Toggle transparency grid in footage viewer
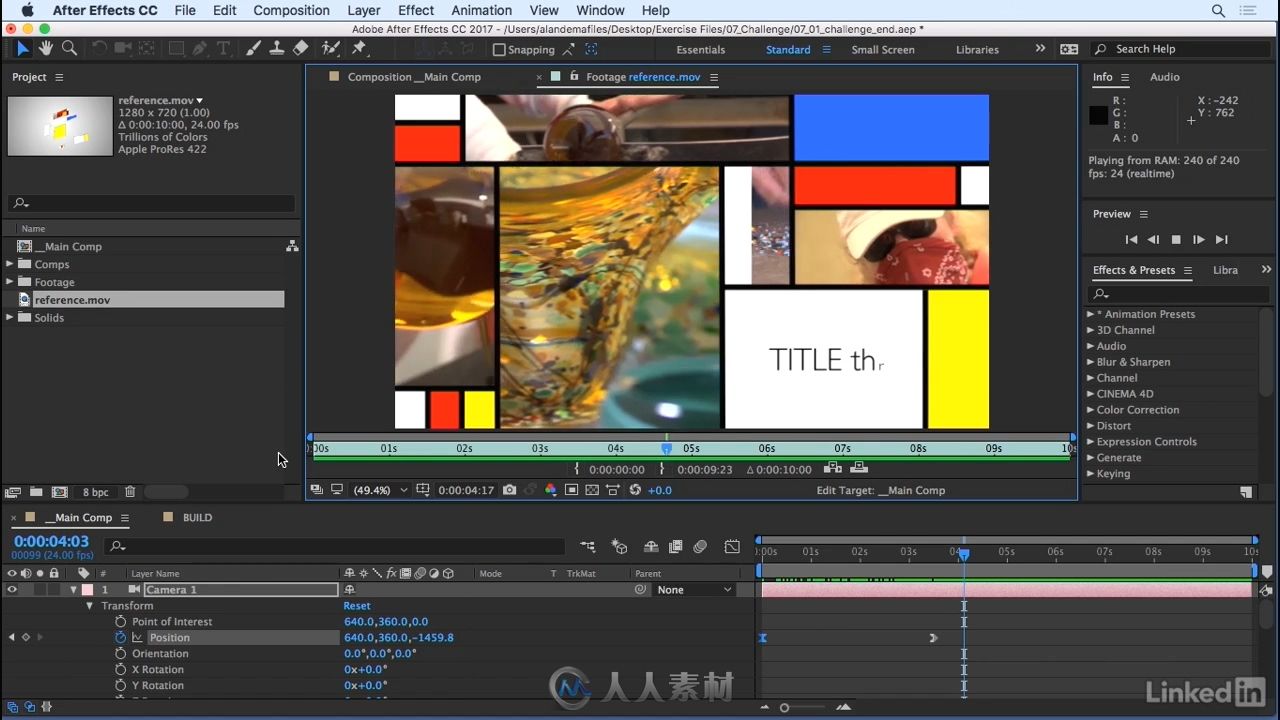The height and width of the screenshot is (720, 1280). pos(592,490)
